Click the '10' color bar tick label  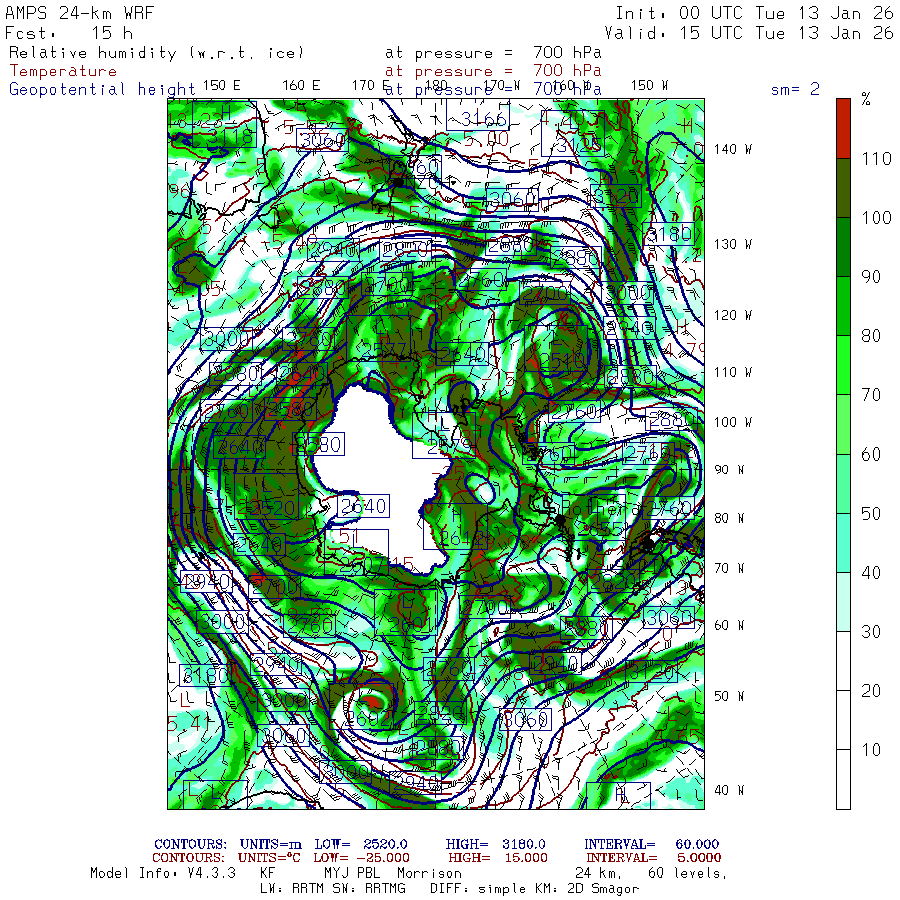tap(871, 750)
